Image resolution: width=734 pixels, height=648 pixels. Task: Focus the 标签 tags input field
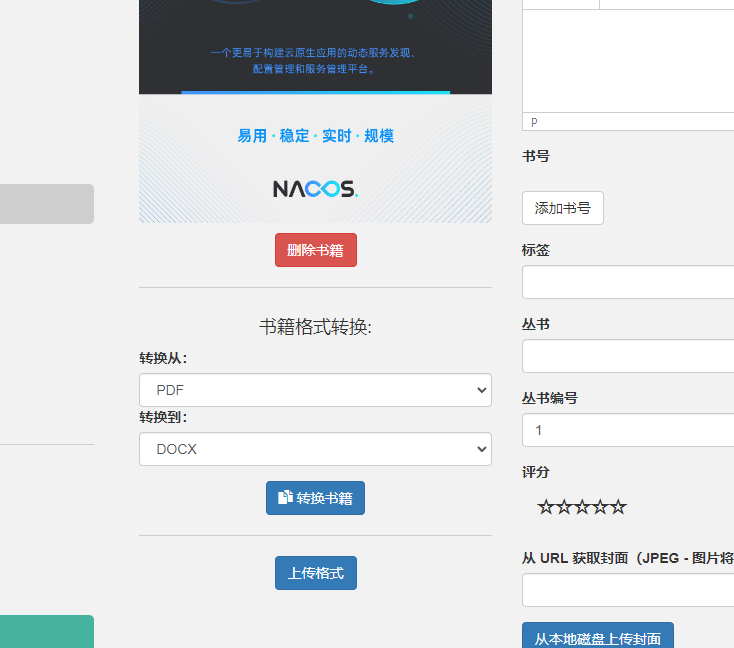coord(628,282)
